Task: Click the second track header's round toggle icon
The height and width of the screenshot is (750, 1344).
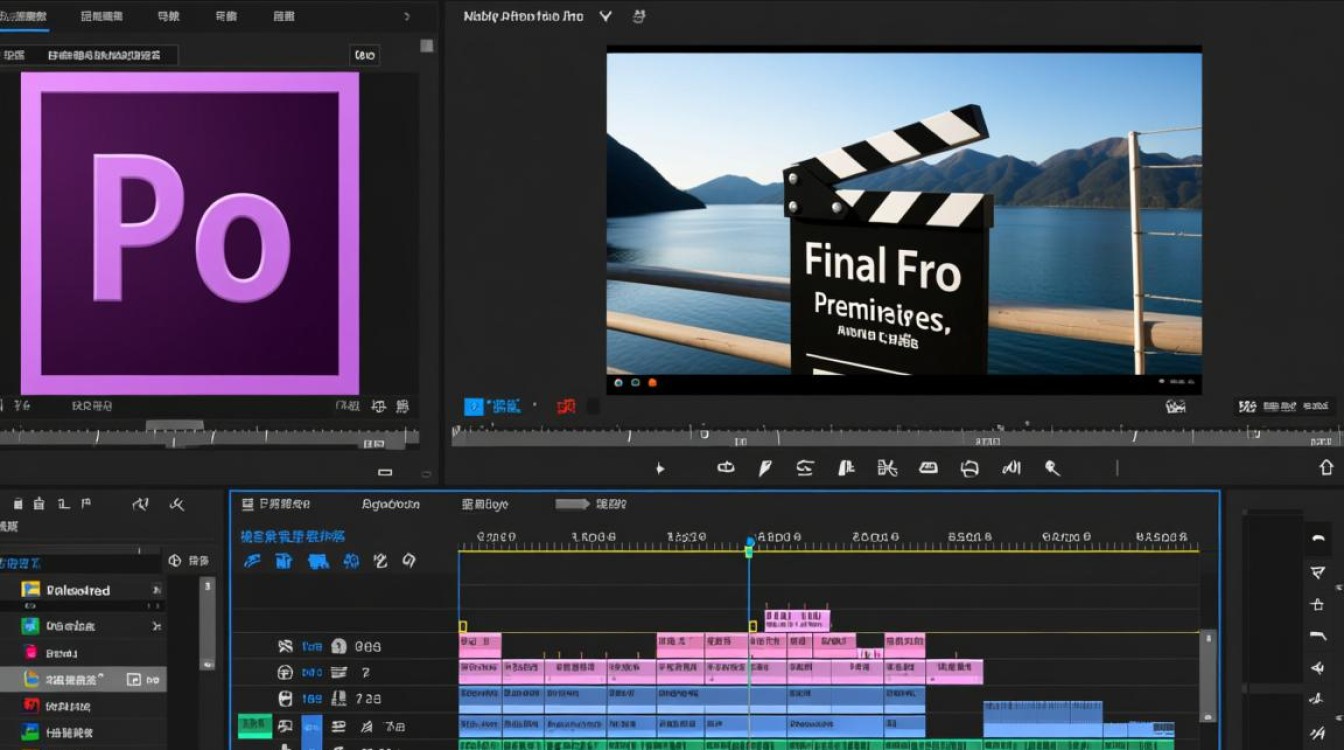Action: [285, 673]
